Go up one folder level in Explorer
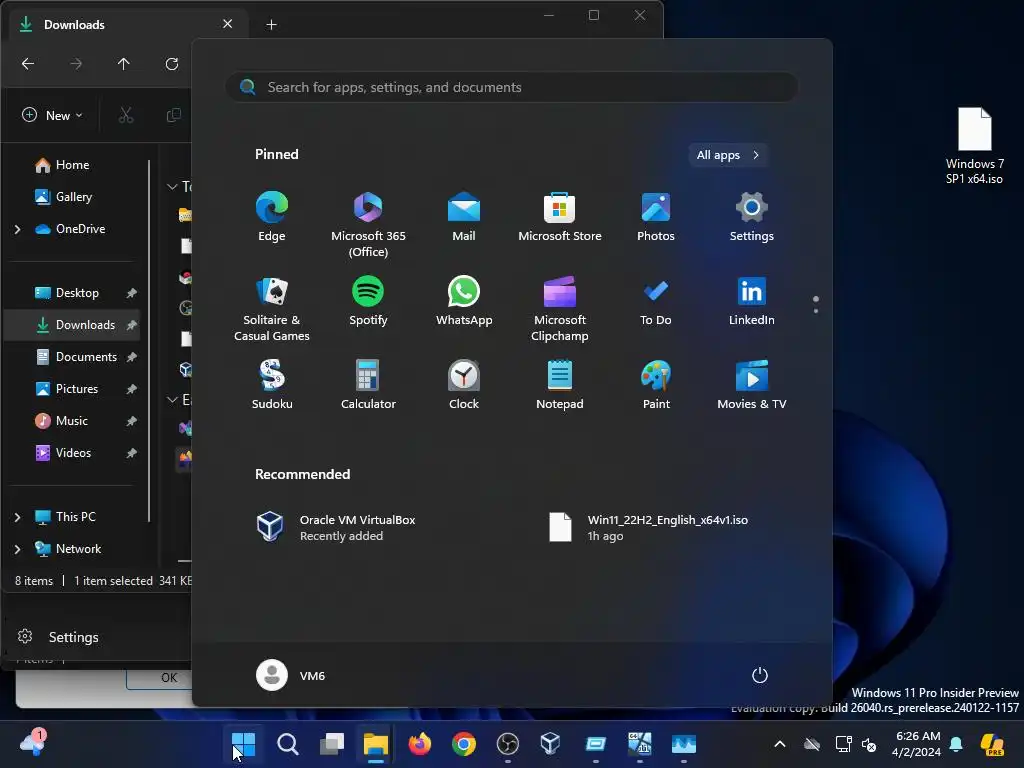 (123, 63)
